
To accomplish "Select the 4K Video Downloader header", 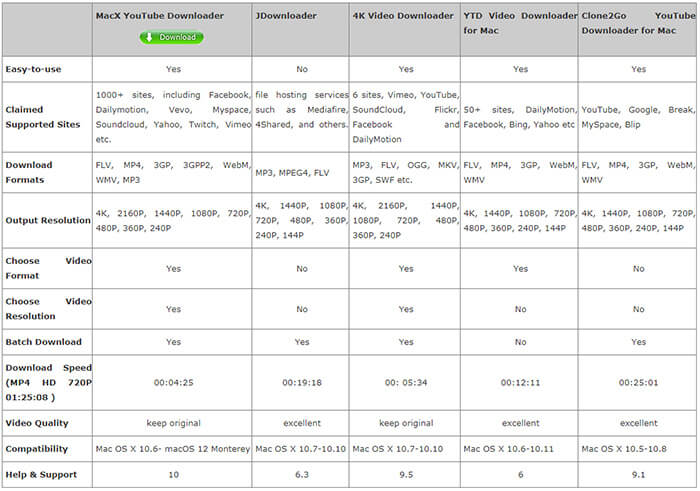I will click(403, 16).
